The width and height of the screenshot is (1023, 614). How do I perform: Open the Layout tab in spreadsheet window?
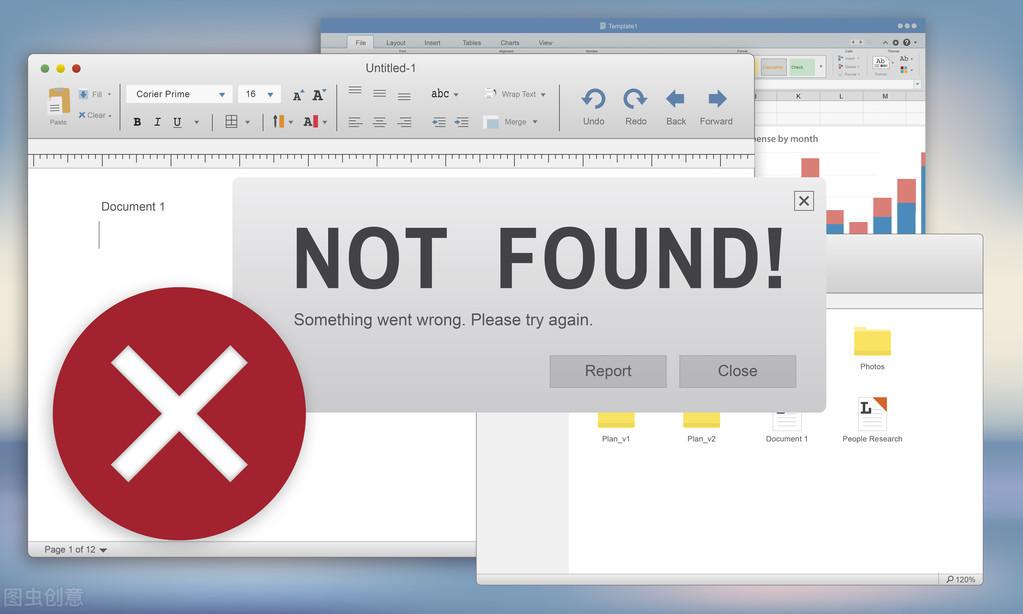click(x=395, y=43)
